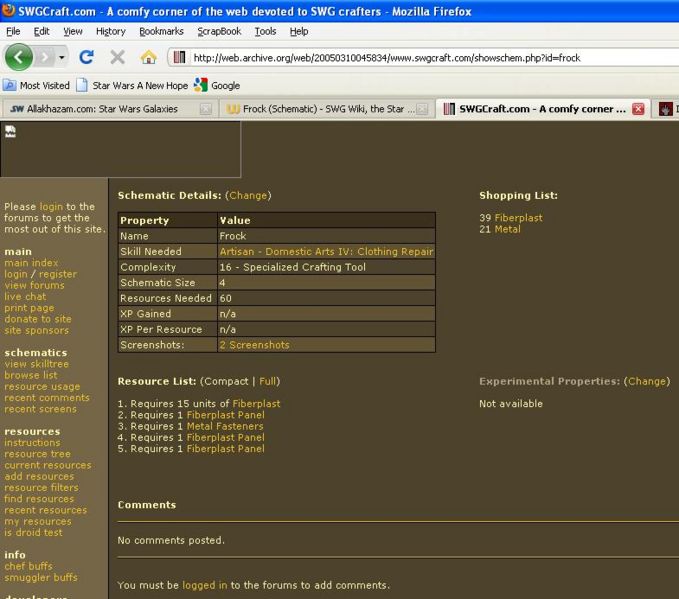
Task: Open the Metal Fasteners resource link
Action: tap(225, 426)
